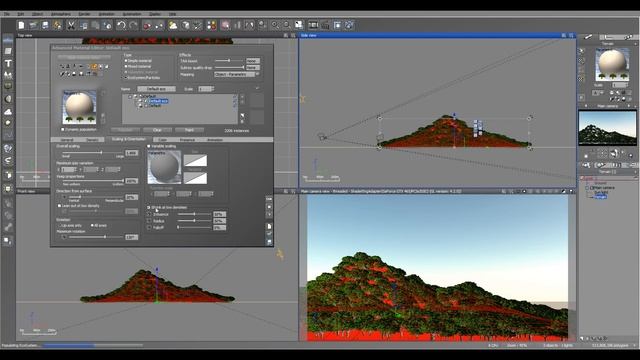Click the filmstrip timeline toolbar icon
This screenshot has width=640, height=360.
tap(313, 25)
